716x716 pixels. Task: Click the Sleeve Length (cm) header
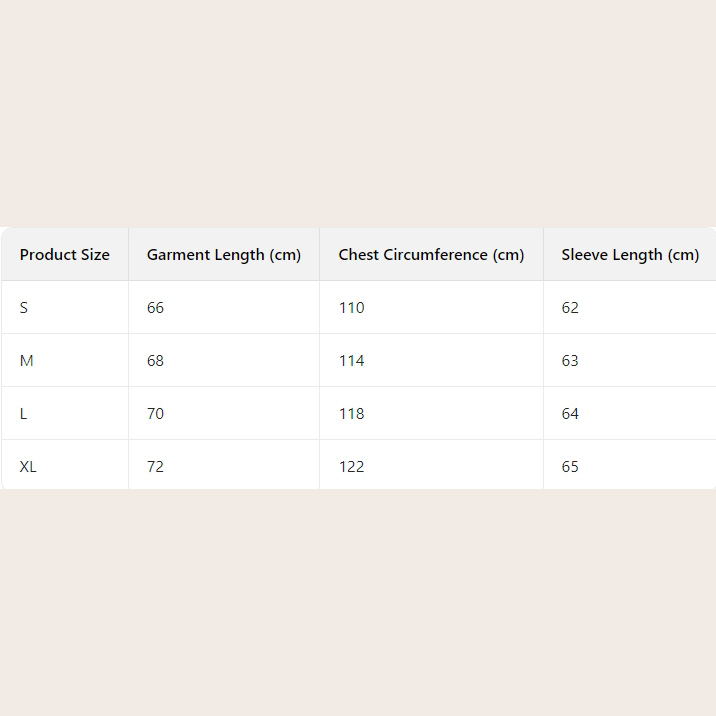click(x=630, y=255)
